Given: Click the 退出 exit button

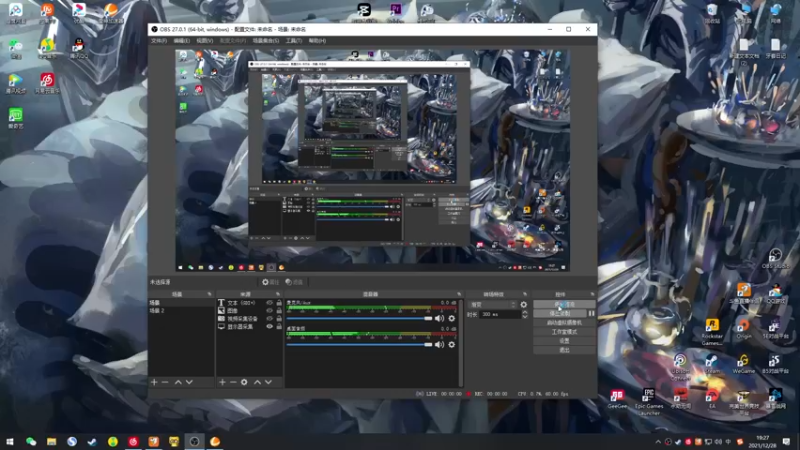Looking at the screenshot, I should point(564,350).
